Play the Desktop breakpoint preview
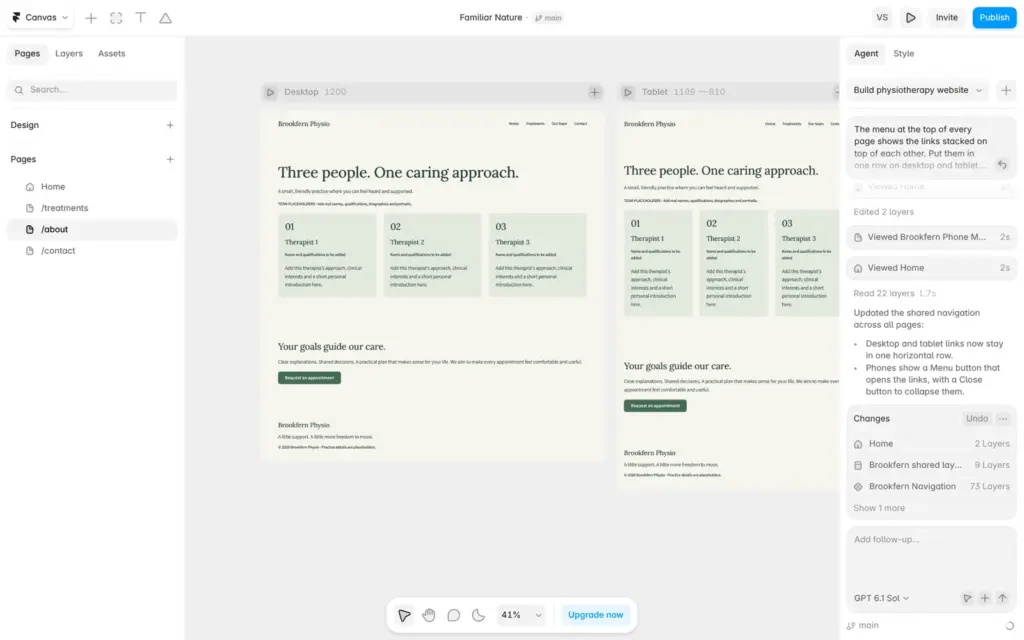Viewport: 1024px width, 640px height. point(270,92)
